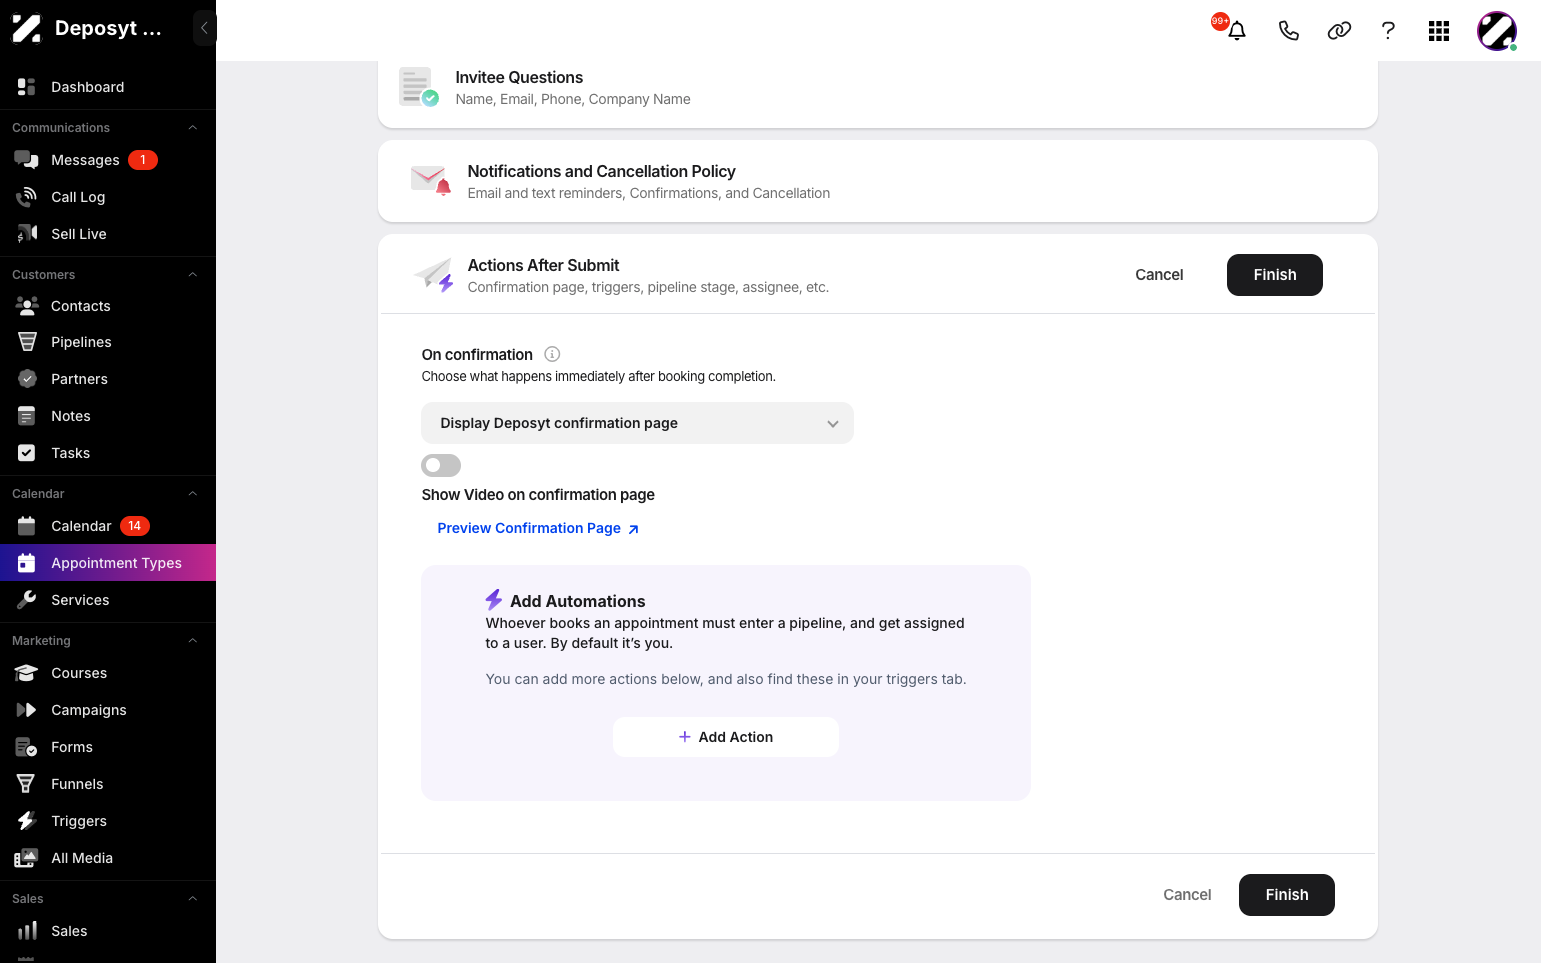
Task: Open Triggers in the sidebar
Action: (108, 821)
